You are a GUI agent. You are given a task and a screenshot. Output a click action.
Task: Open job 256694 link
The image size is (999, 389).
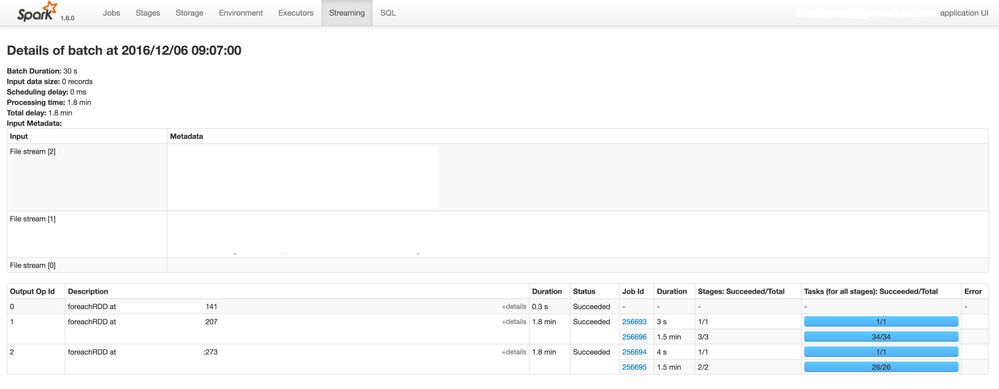tap(634, 352)
